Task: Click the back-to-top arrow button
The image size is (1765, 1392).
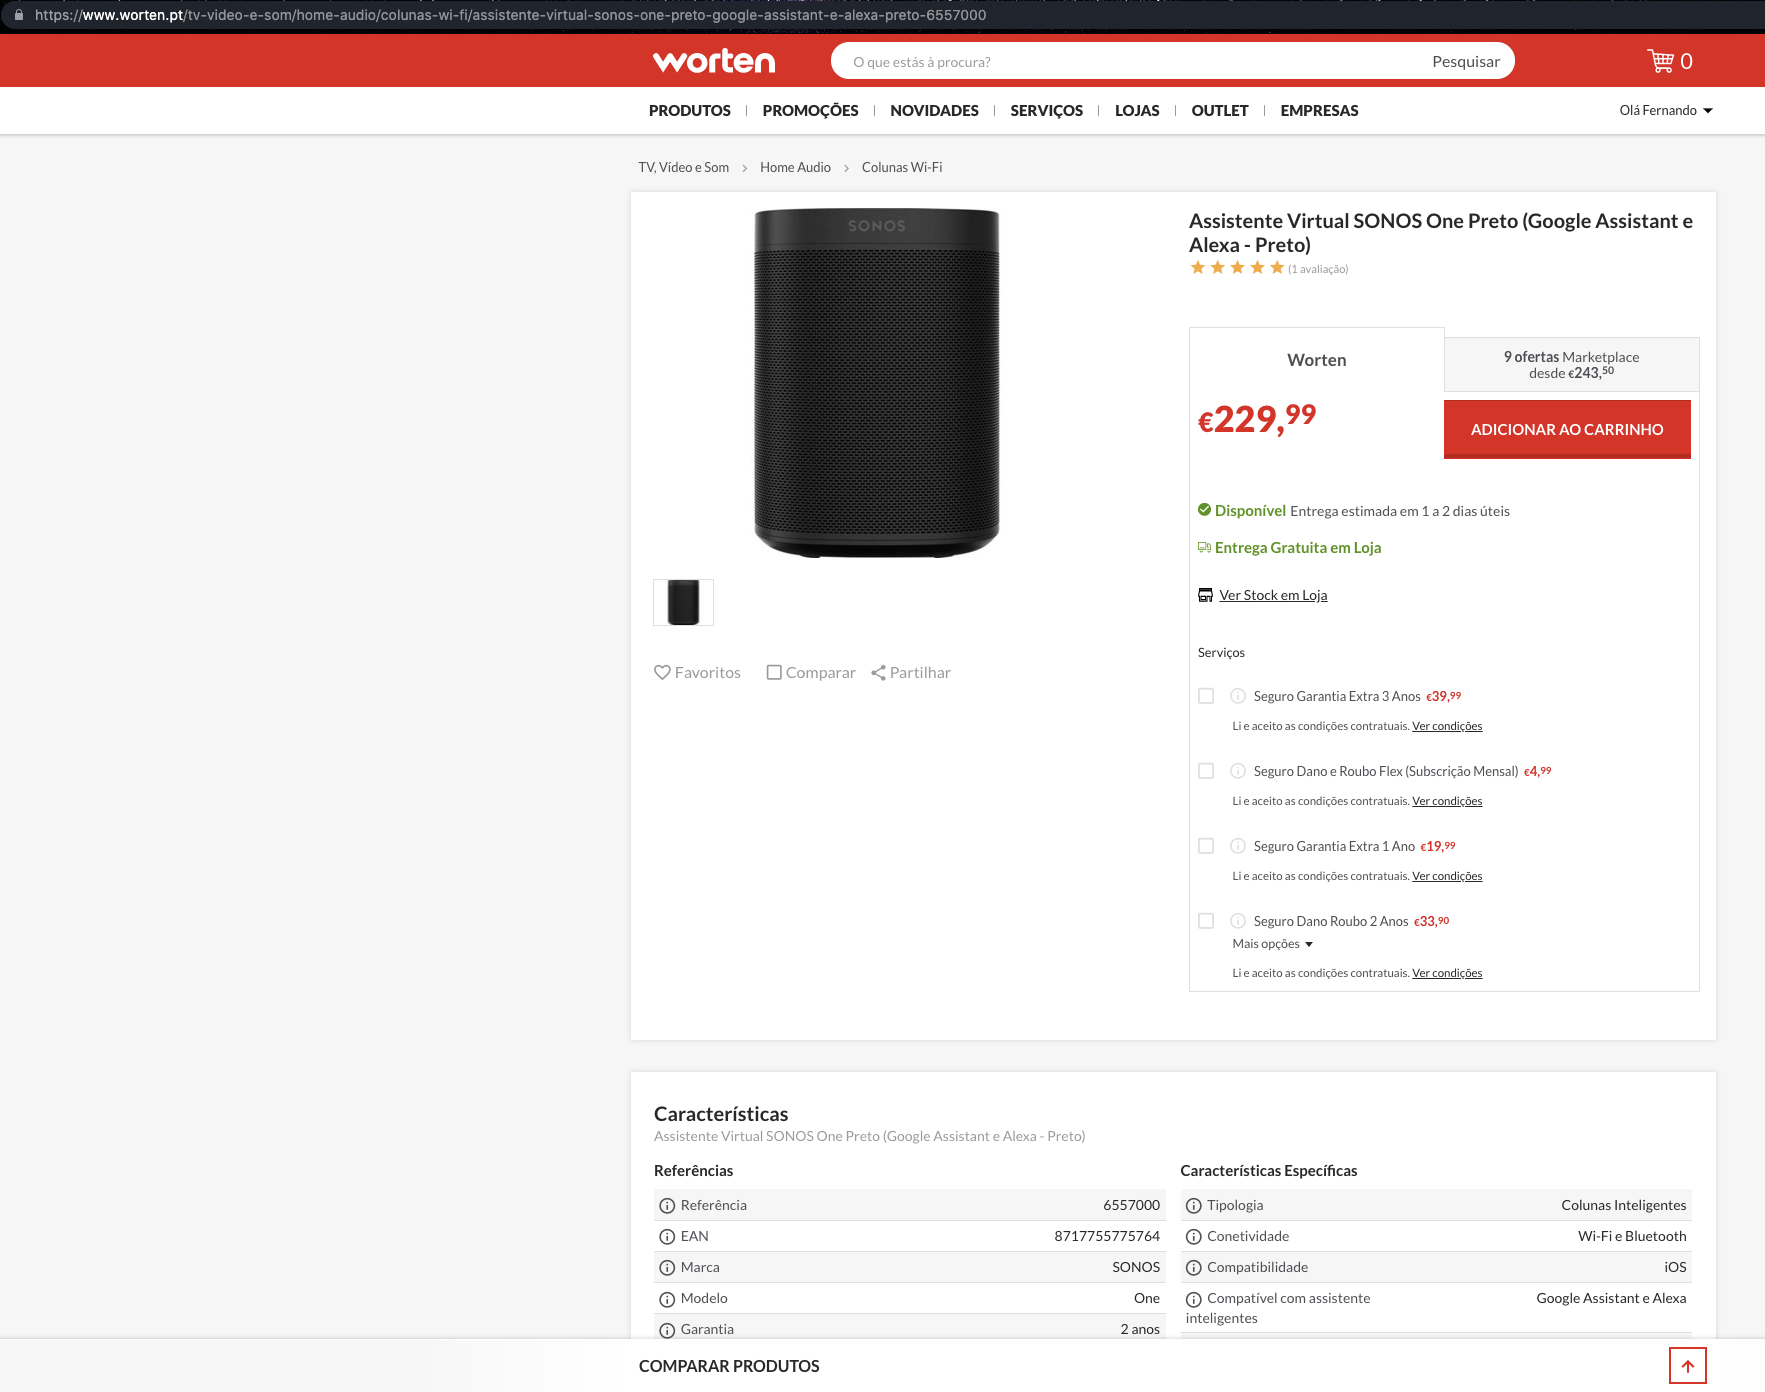Action: [1688, 1366]
